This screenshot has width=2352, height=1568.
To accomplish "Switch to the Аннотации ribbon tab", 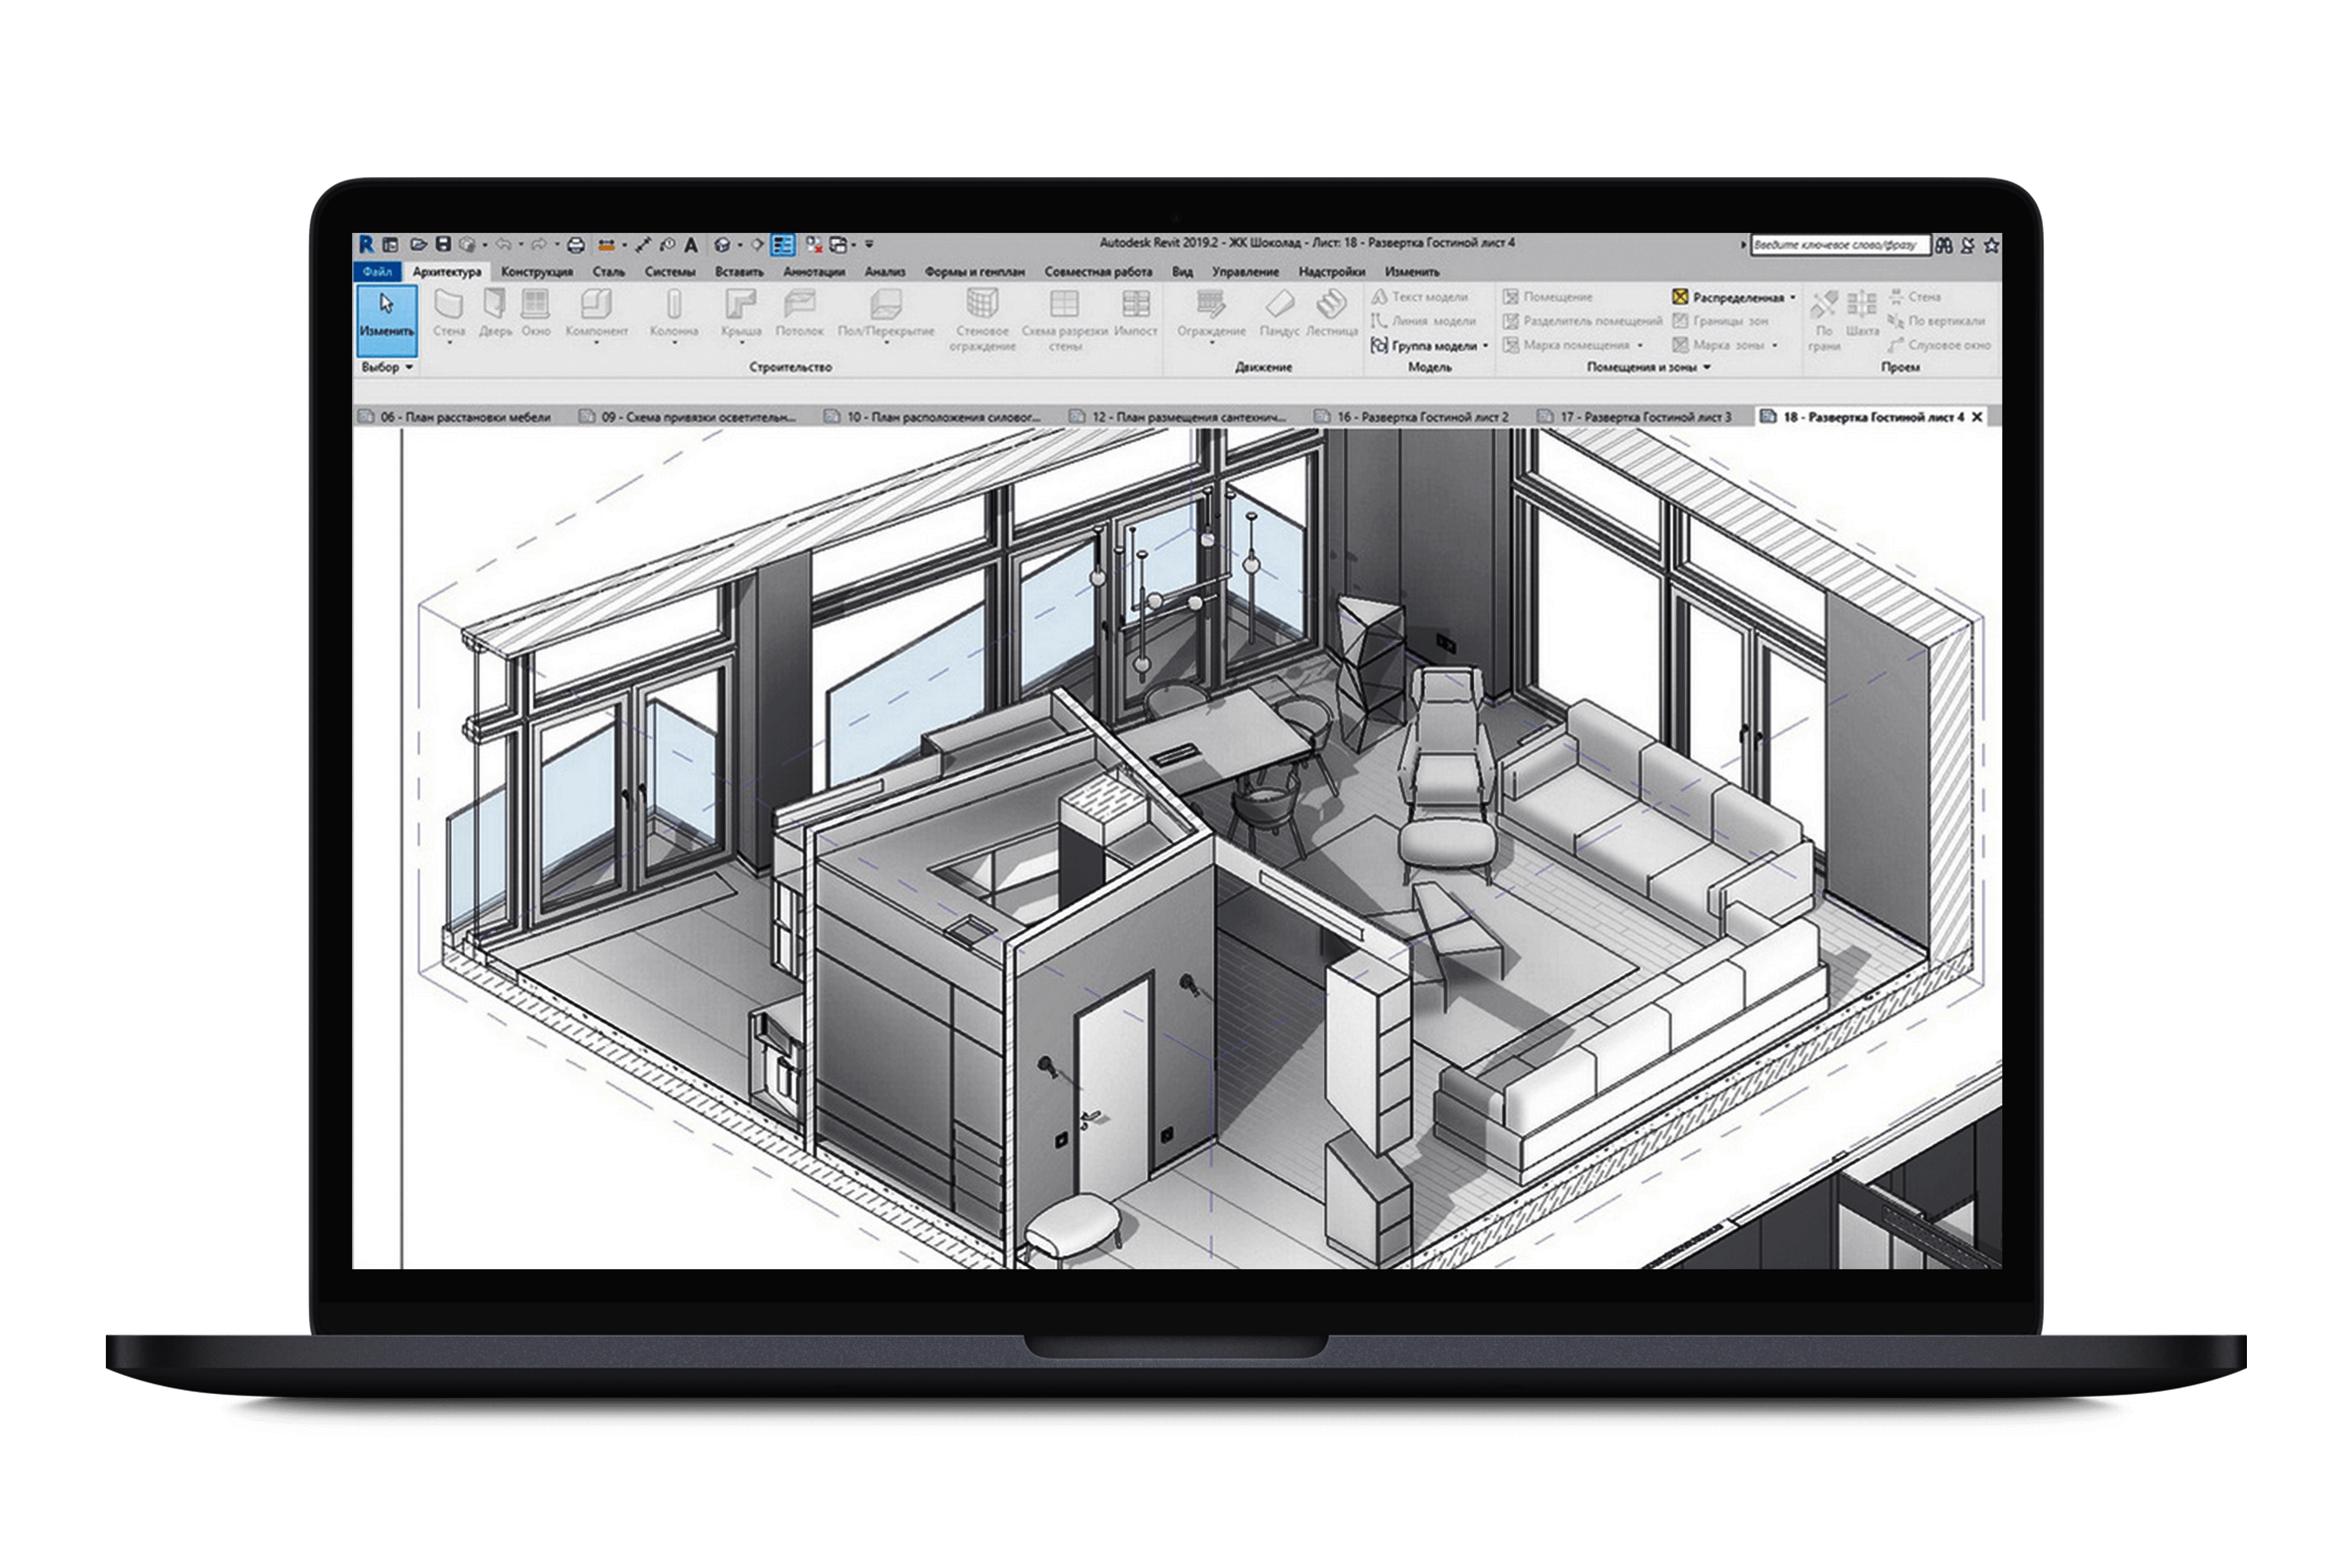I will click(814, 271).
